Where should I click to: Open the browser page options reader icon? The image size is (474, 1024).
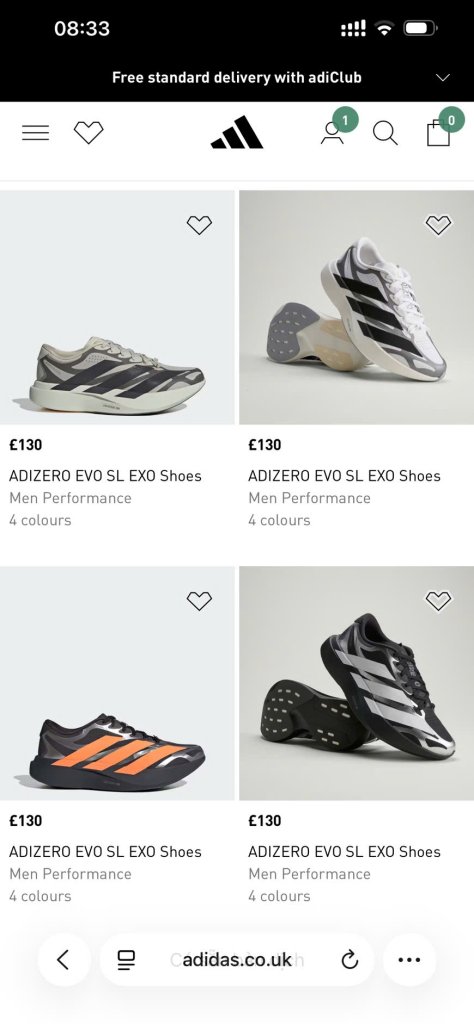coord(126,959)
